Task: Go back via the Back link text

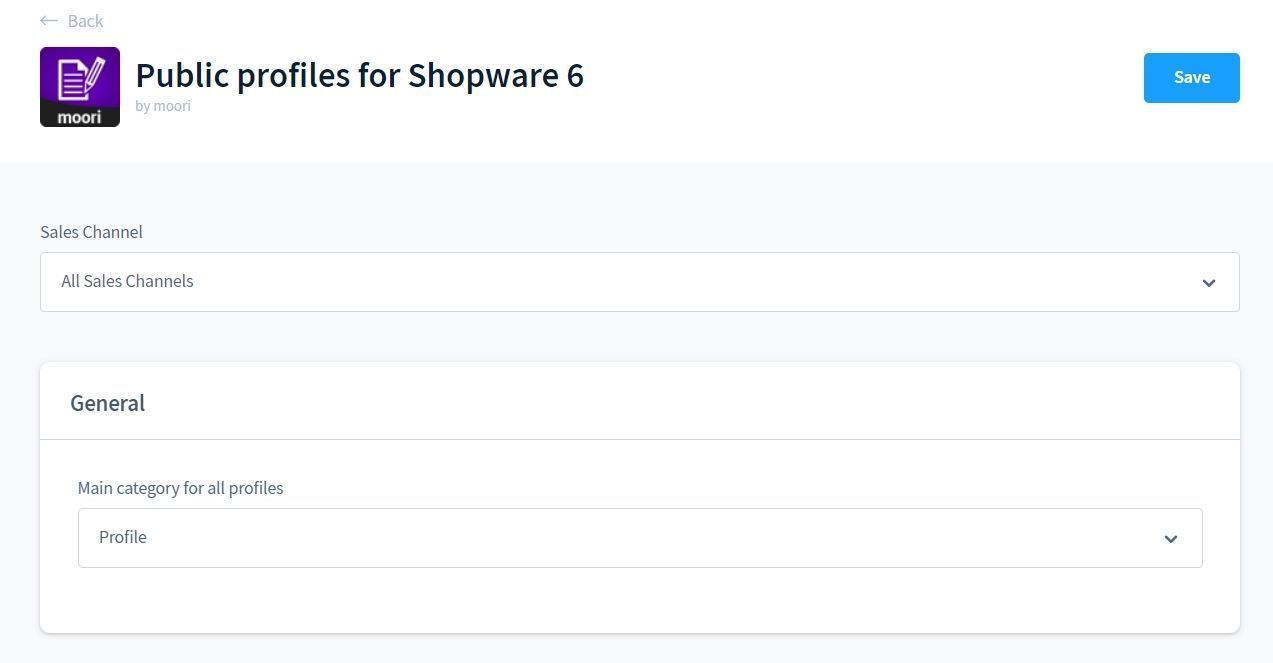Action: click(x=85, y=21)
